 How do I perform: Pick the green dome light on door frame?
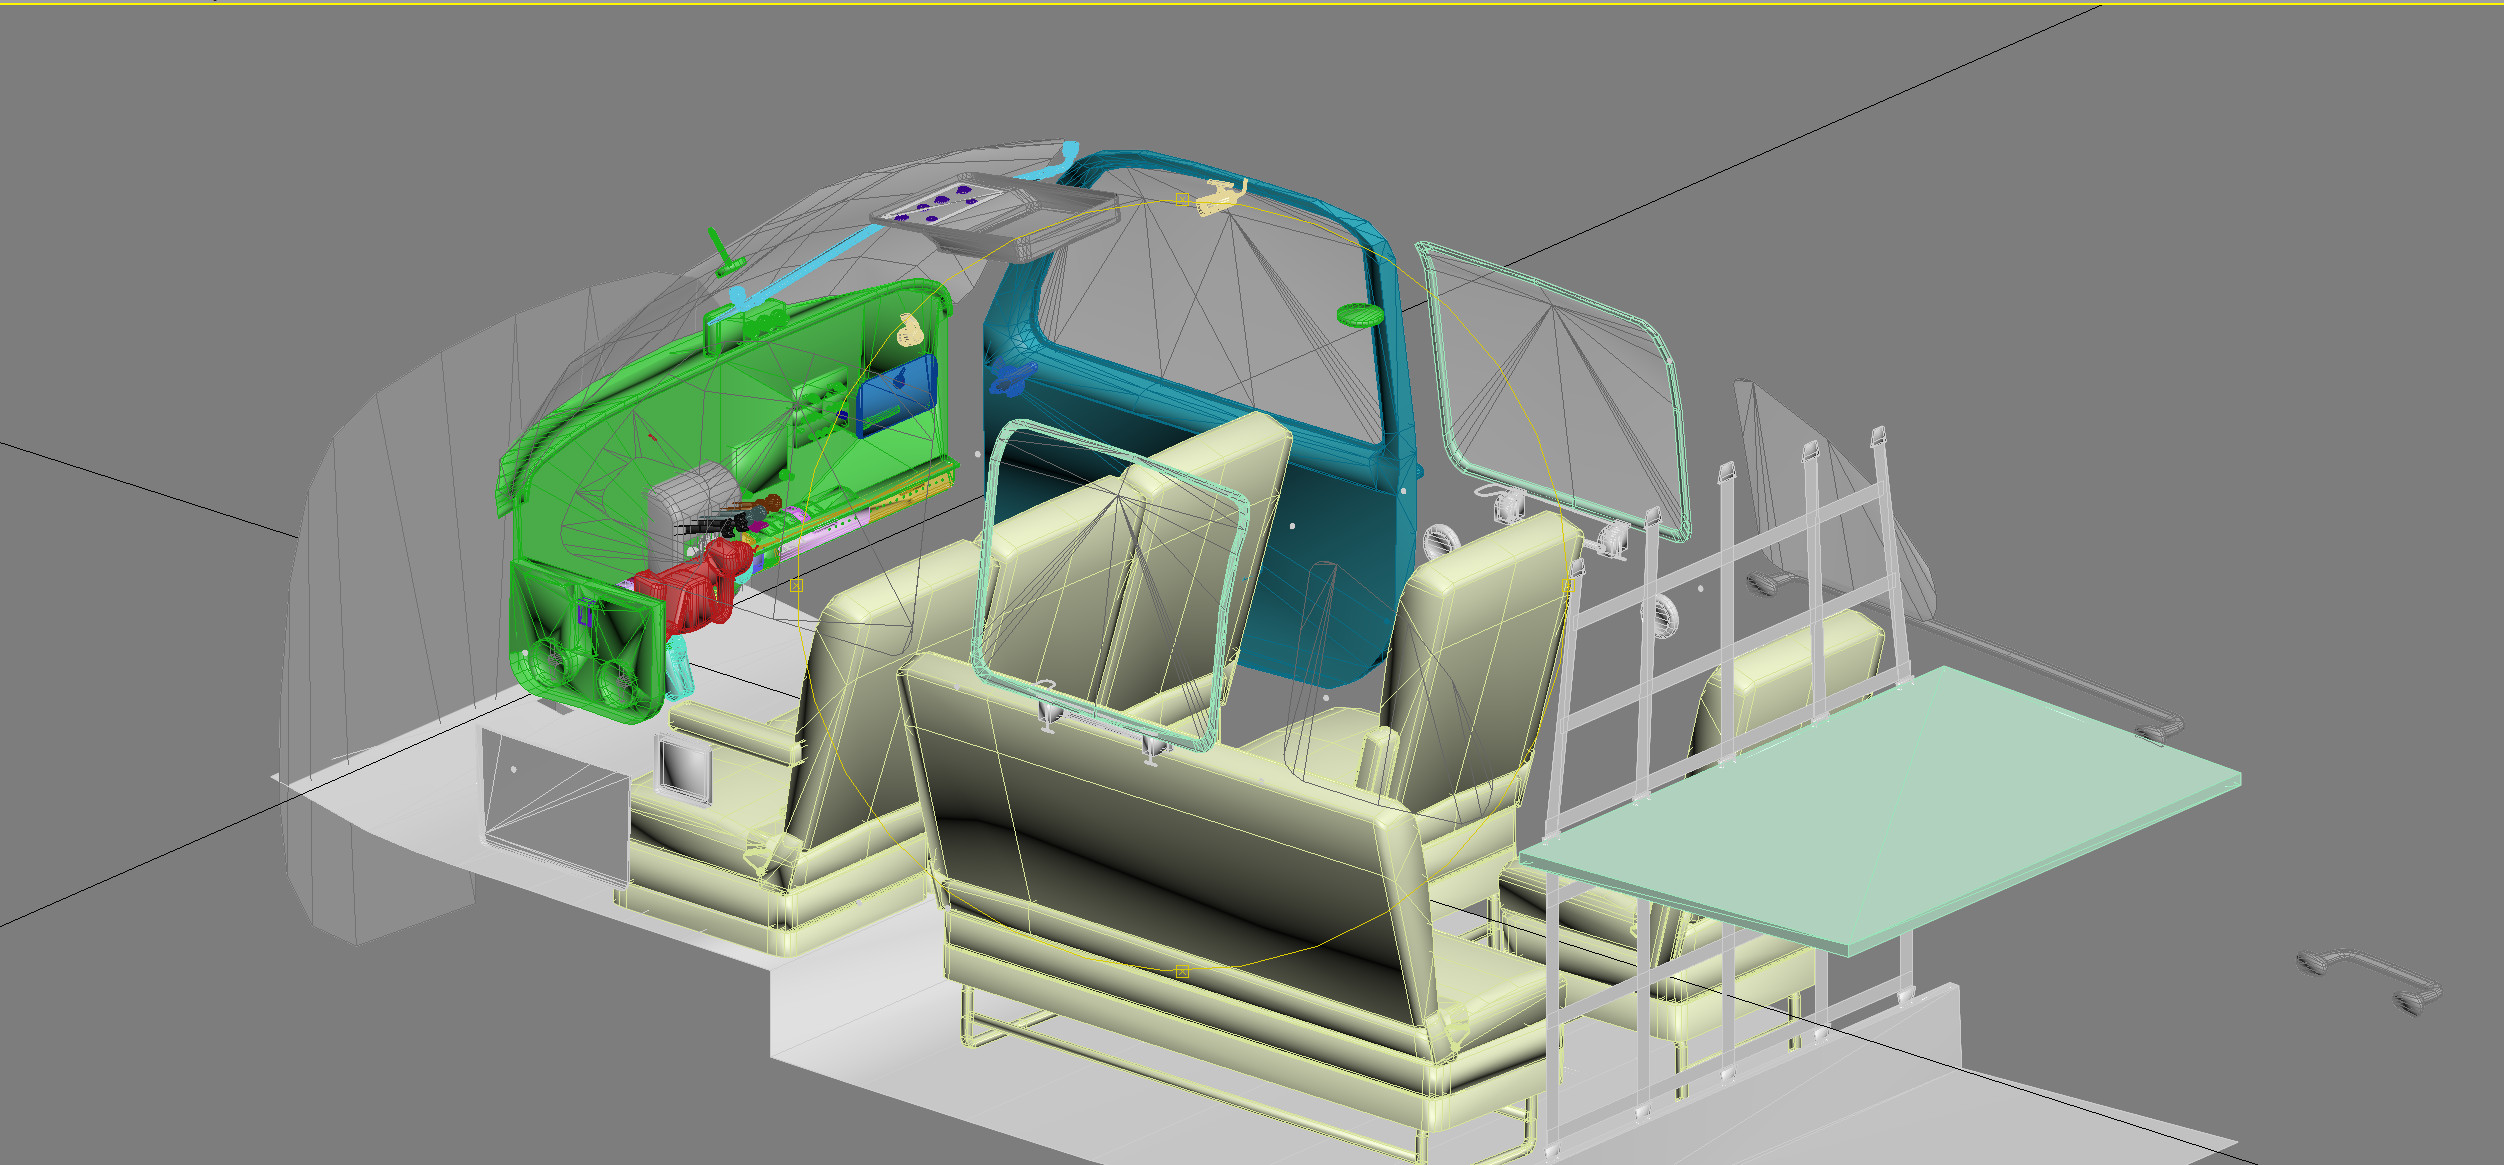click(x=1360, y=316)
